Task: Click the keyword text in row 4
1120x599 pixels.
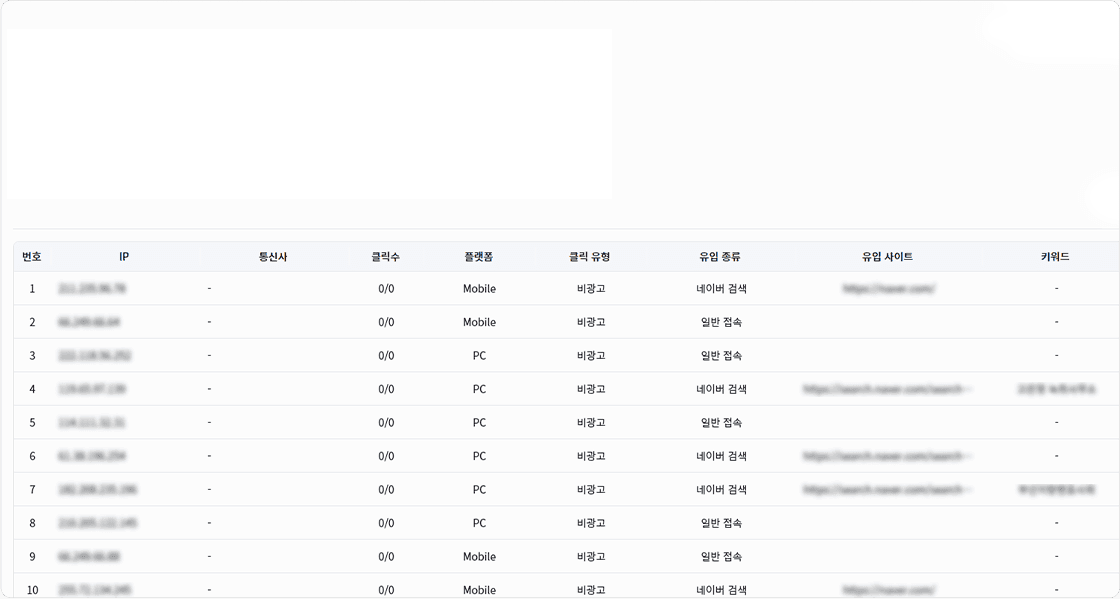Action: pos(1056,389)
